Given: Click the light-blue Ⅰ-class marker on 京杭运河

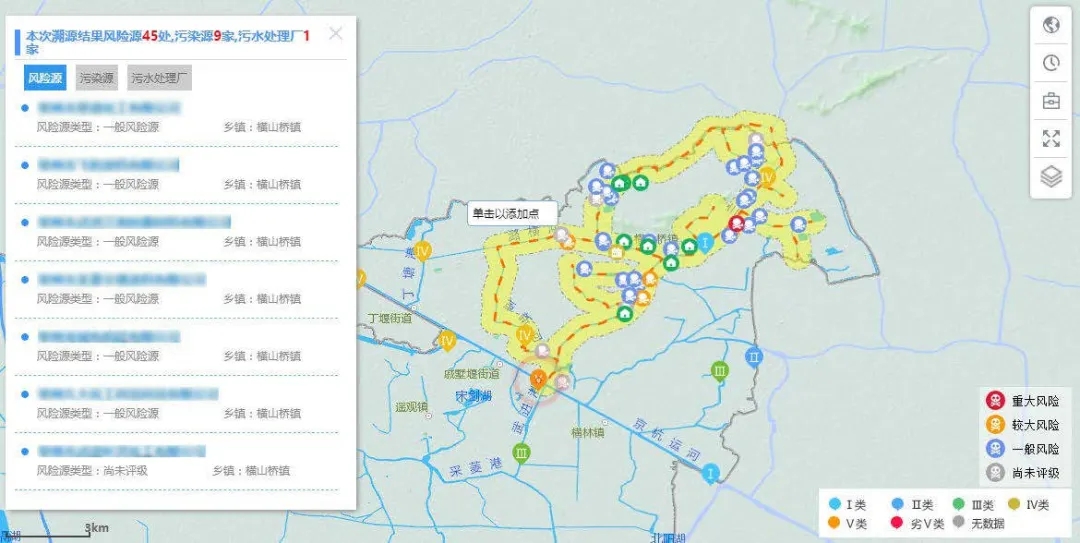Looking at the screenshot, I should click(711, 474).
